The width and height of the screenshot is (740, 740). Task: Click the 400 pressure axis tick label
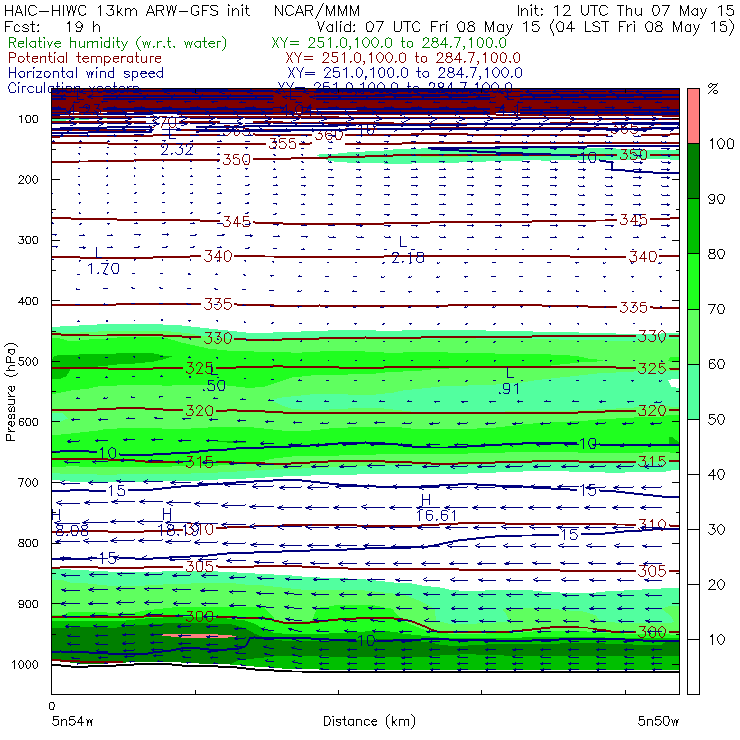pyautogui.click(x=28, y=301)
